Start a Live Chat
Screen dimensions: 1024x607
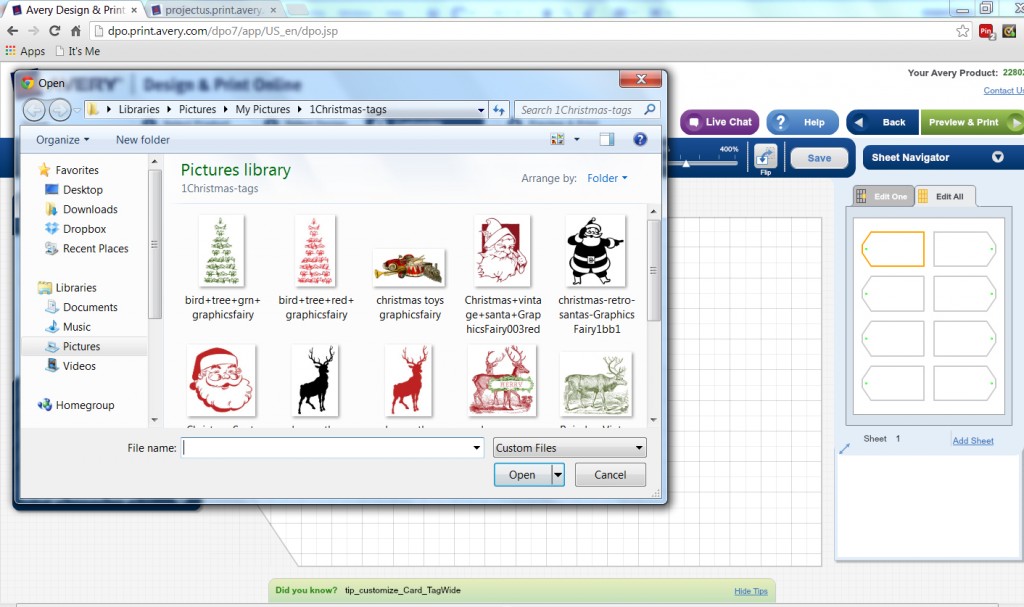pyautogui.click(x=720, y=122)
